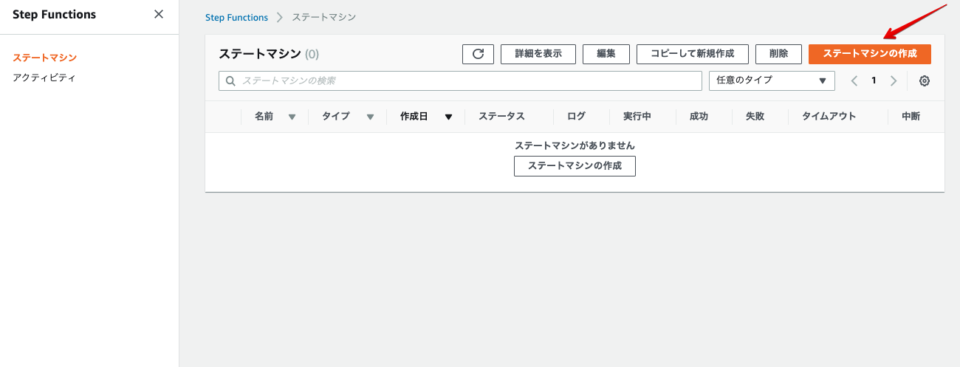Click the ログ column header
Screen dimensions: 960x367
pyautogui.click(x=576, y=117)
